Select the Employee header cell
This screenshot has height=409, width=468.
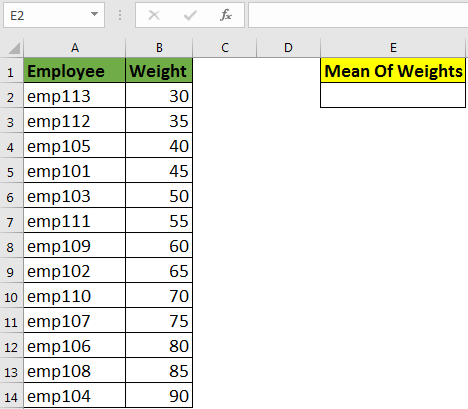coord(74,70)
